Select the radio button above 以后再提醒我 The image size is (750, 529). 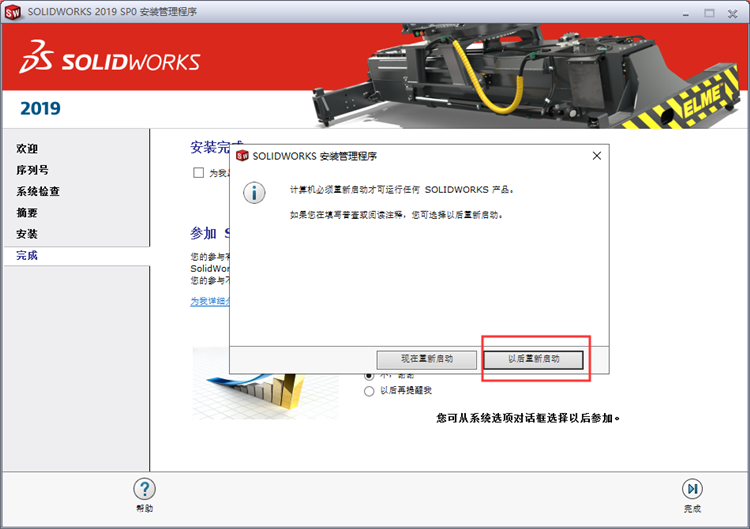[369, 376]
